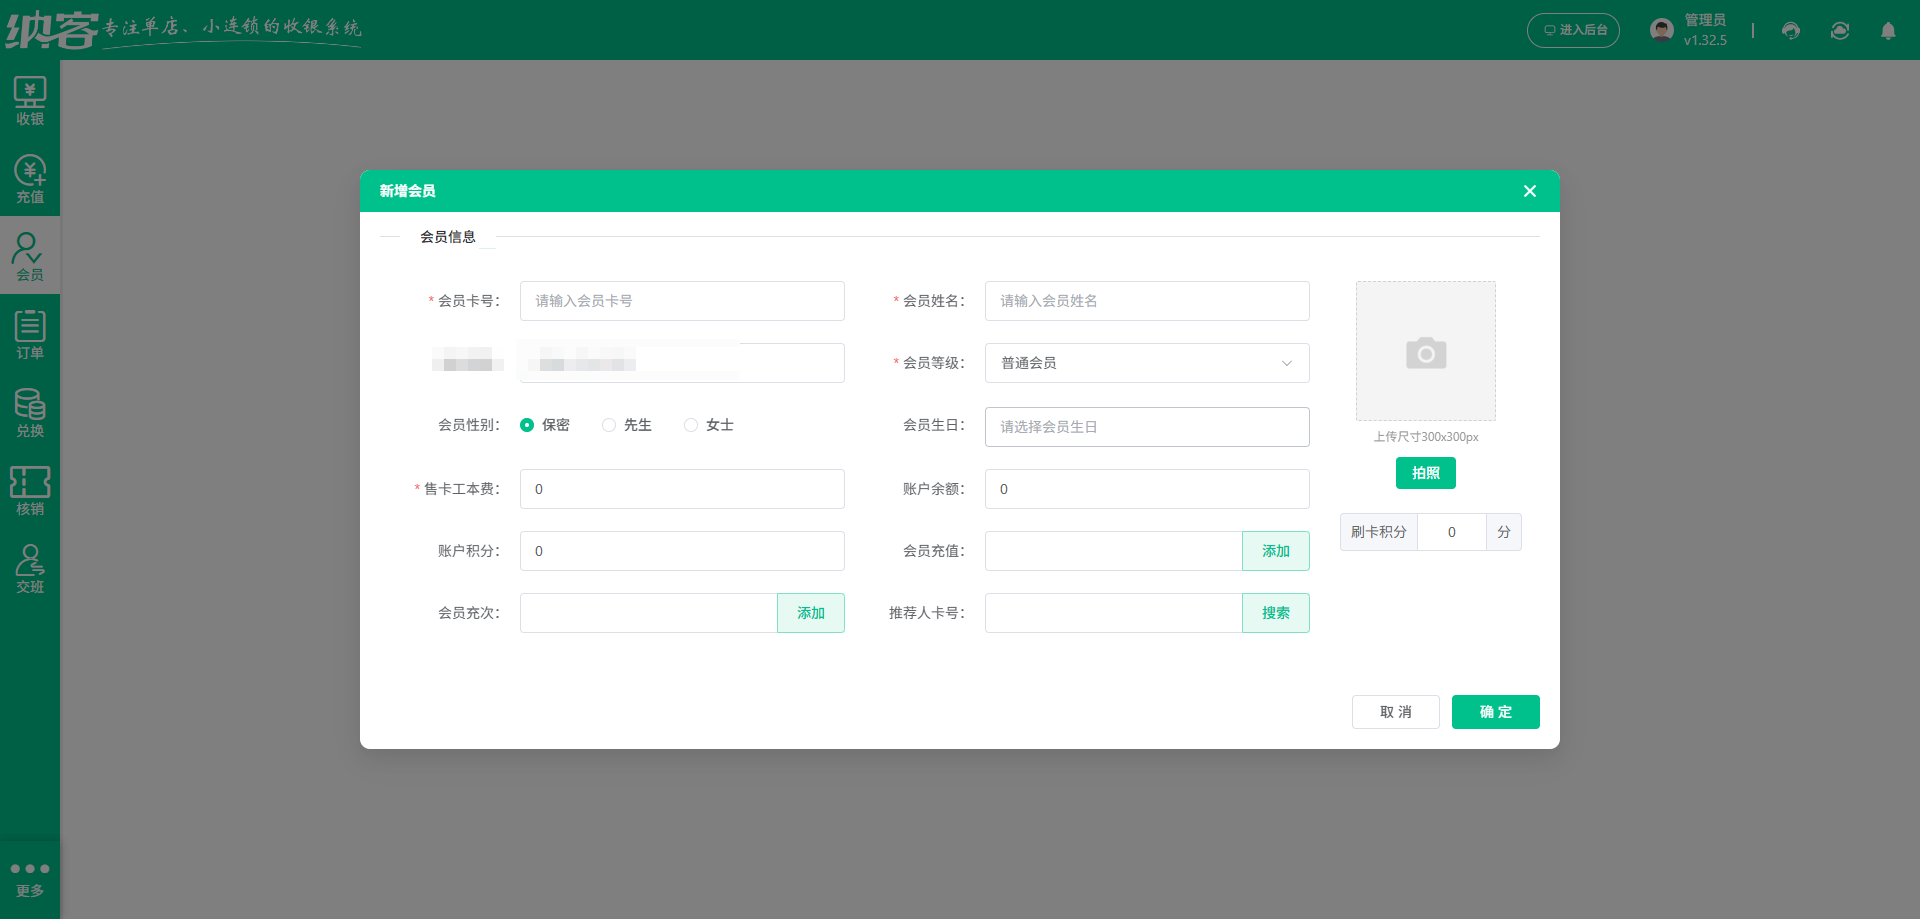Select the 兑换 exchange module
This screenshot has height=919, width=1920.
click(30, 410)
